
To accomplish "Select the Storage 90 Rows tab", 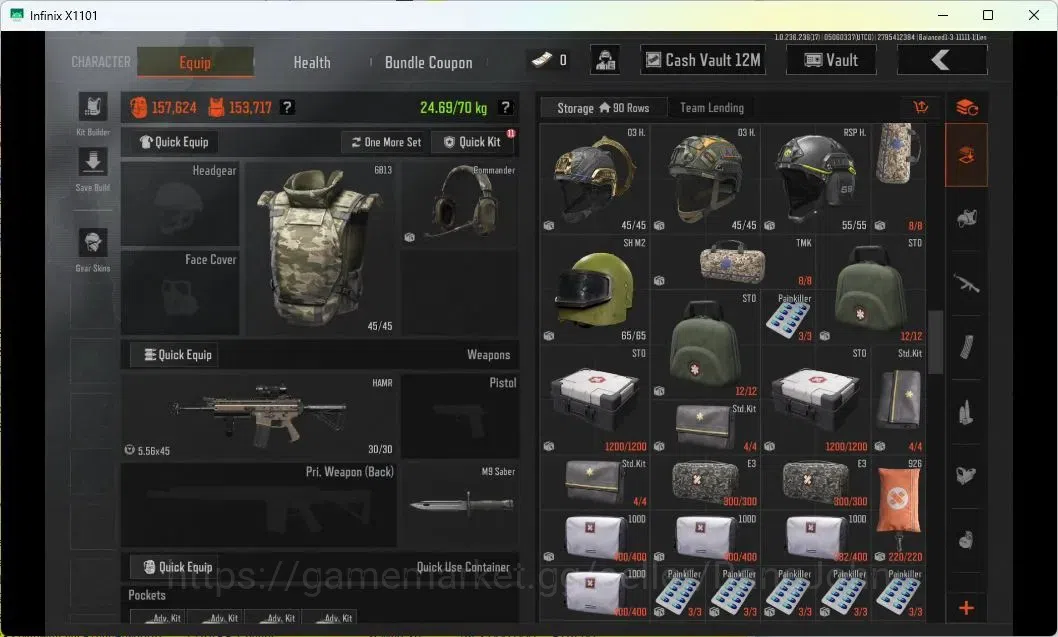I will tap(603, 108).
